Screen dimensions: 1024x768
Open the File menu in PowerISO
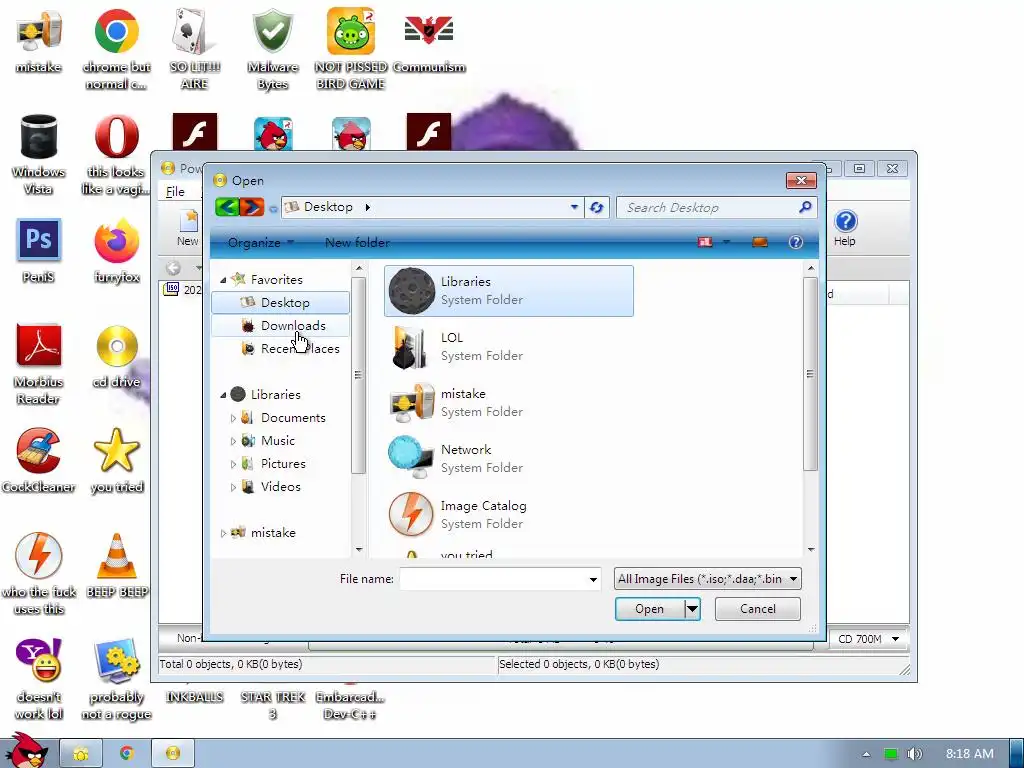(175, 191)
